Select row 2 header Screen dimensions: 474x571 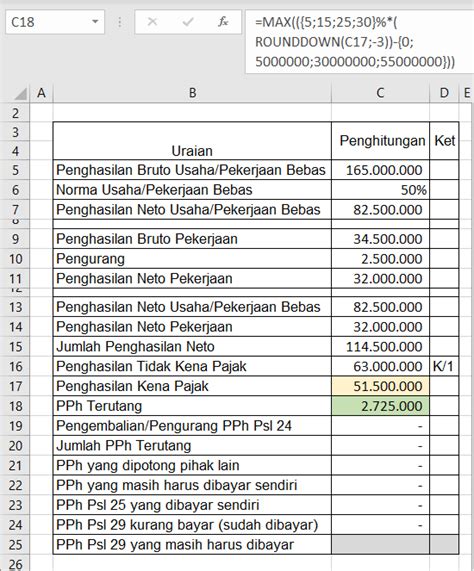click(x=15, y=113)
